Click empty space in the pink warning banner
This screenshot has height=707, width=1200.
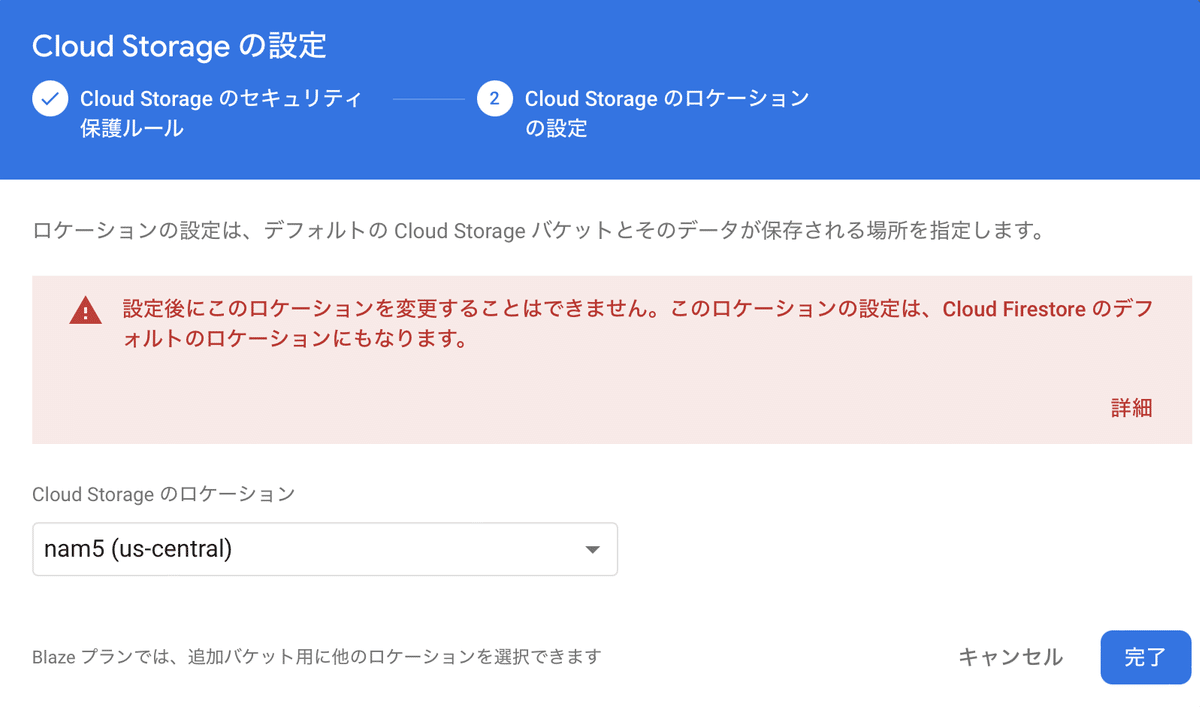pyautogui.click(x=600, y=400)
